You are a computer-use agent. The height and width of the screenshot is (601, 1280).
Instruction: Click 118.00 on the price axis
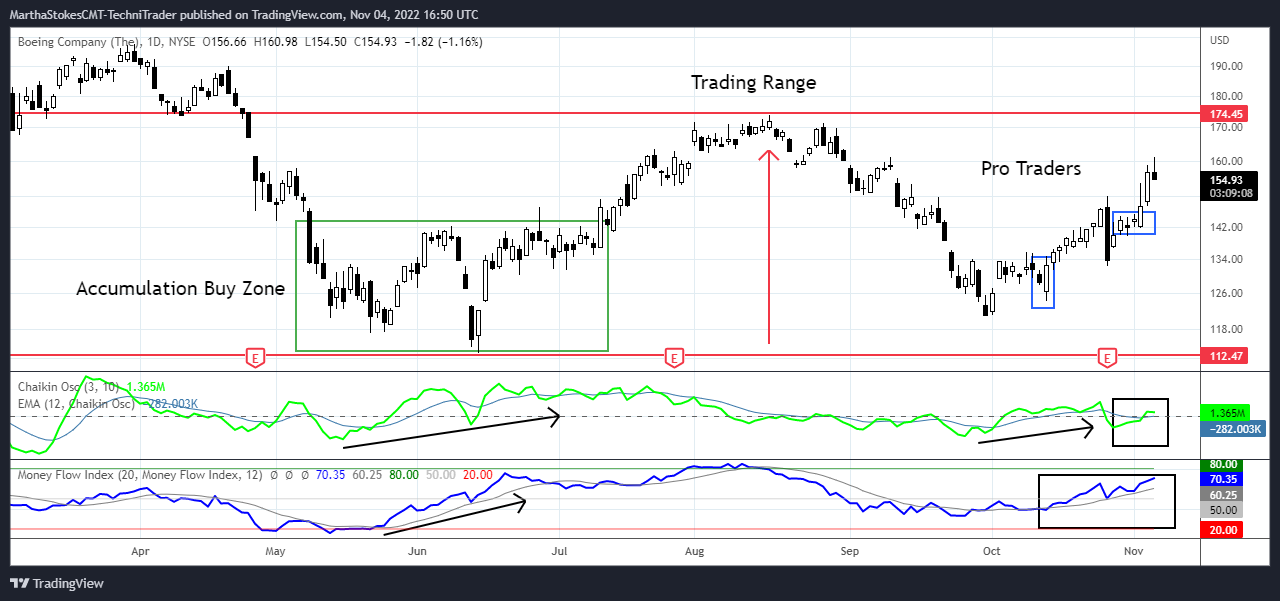1226,330
